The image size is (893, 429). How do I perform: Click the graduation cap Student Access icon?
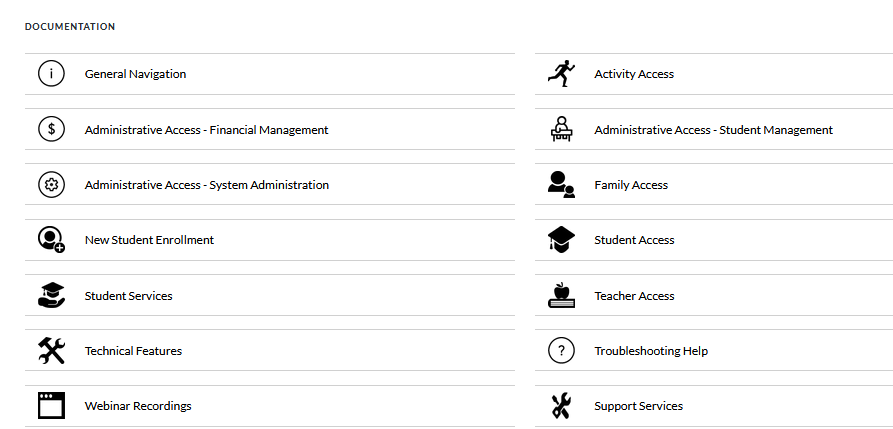[x=561, y=240]
